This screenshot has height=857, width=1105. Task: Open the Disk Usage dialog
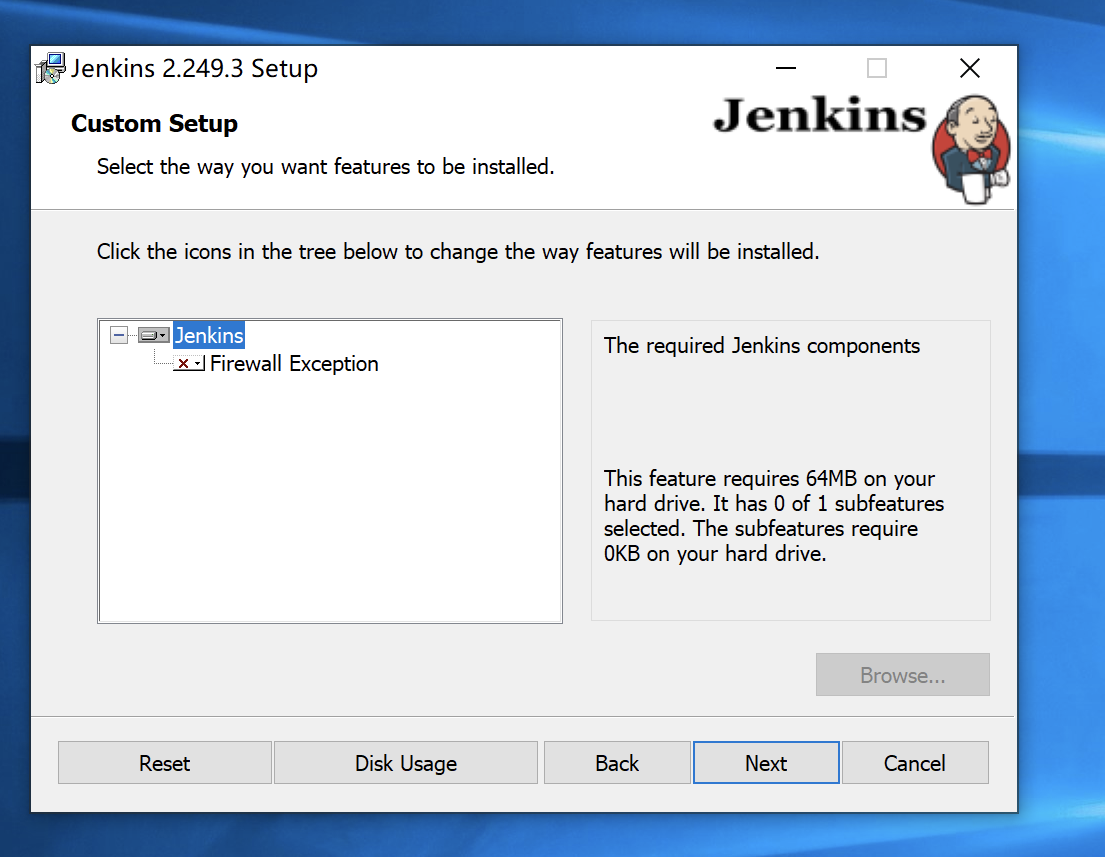pos(406,763)
